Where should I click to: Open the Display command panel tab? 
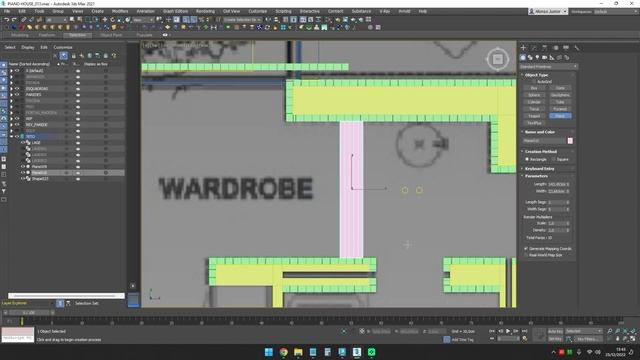(x=566, y=48)
